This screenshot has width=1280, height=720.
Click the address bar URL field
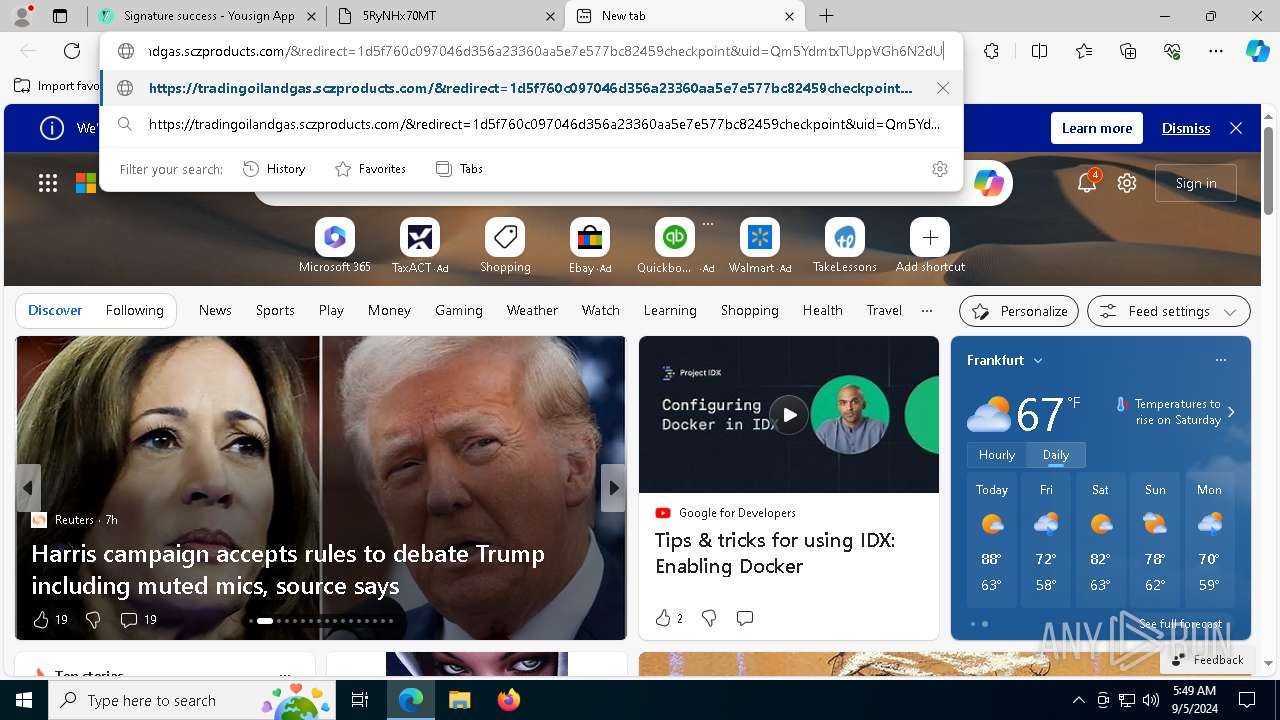(x=546, y=51)
